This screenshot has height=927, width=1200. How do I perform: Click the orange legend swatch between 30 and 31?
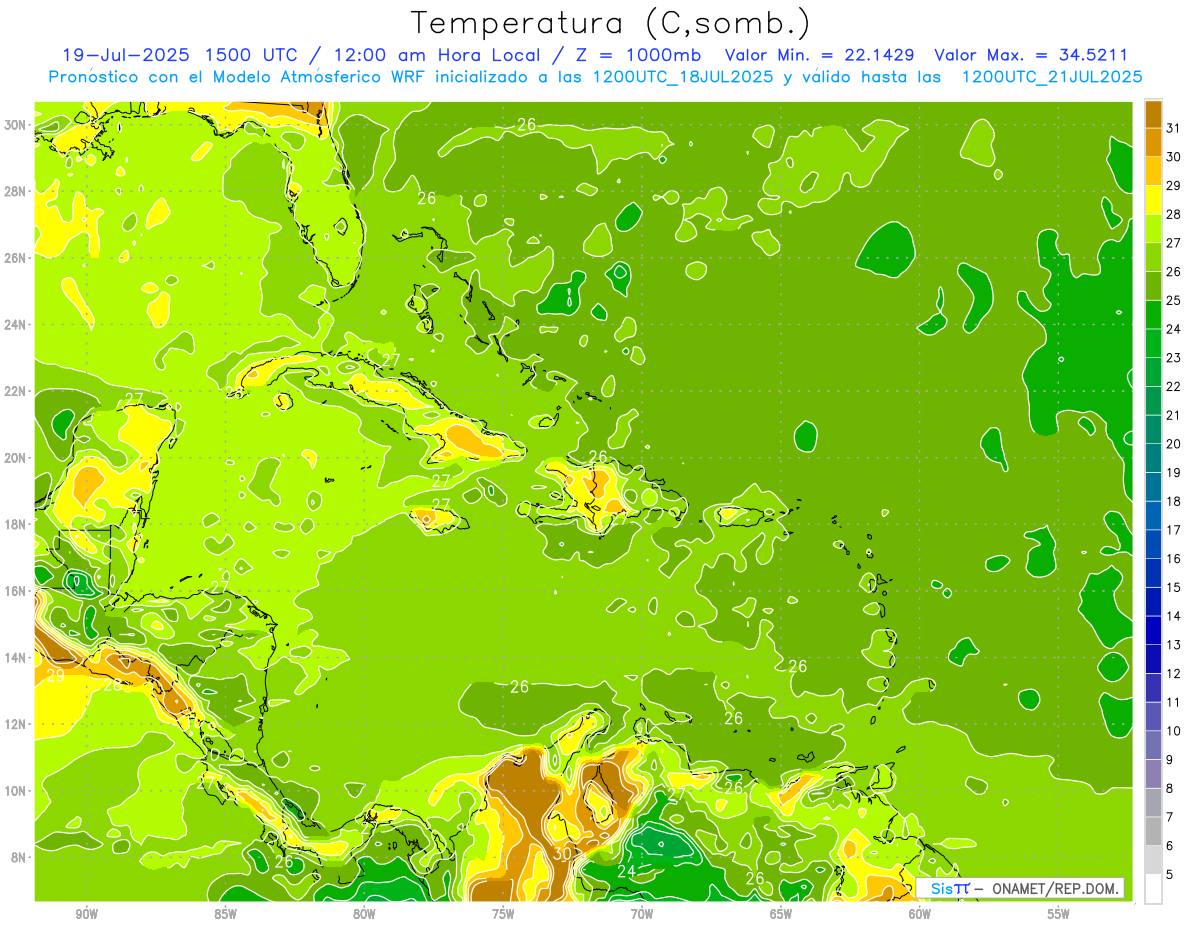(1153, 142)
